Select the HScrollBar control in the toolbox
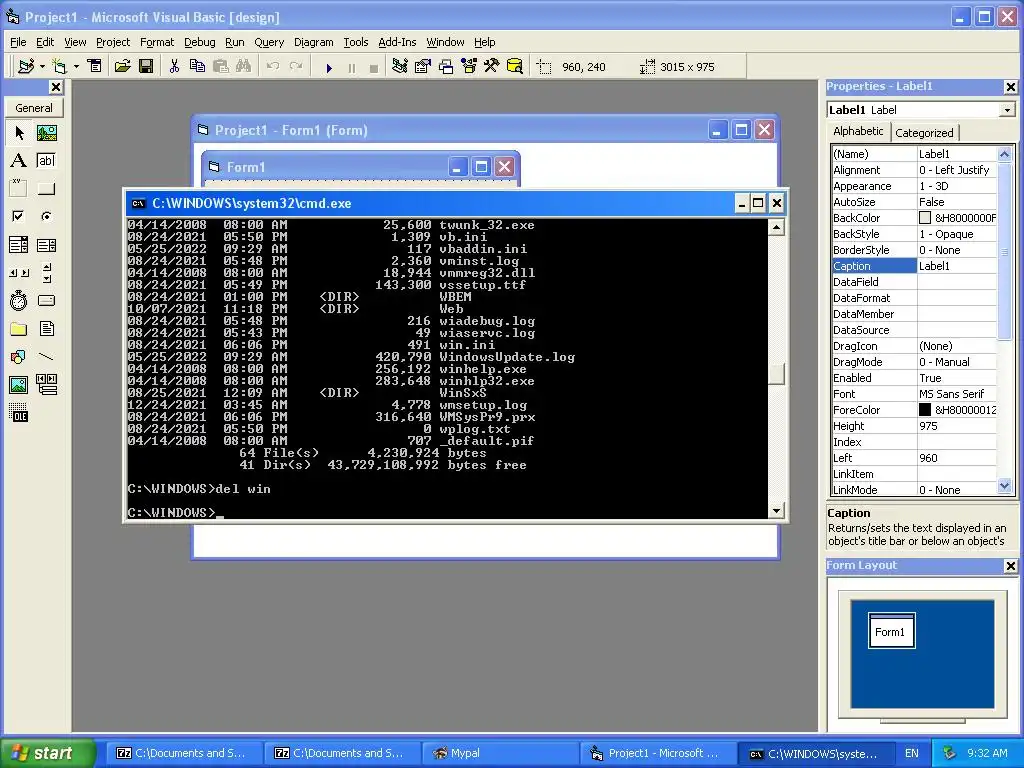1024x768 pixels. (x=19, y=273)
